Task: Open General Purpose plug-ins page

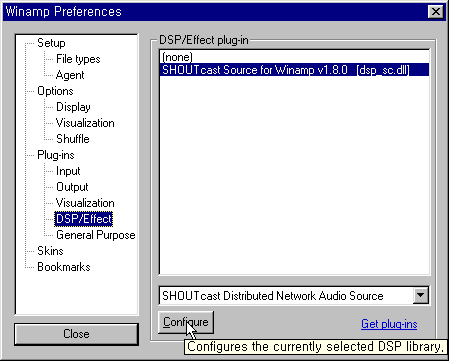Action: [x=96, y=235]
